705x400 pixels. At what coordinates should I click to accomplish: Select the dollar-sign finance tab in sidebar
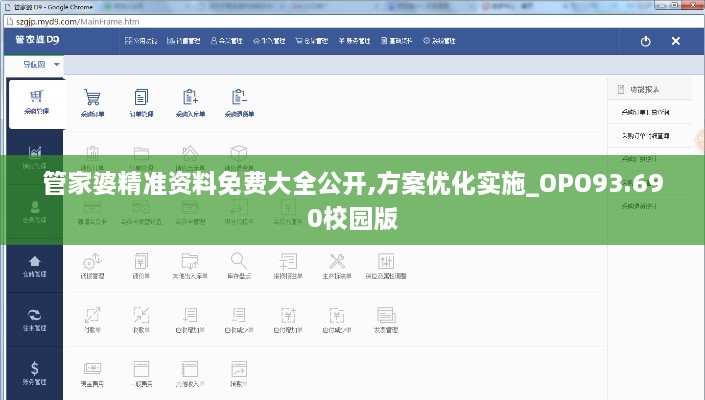35,374
